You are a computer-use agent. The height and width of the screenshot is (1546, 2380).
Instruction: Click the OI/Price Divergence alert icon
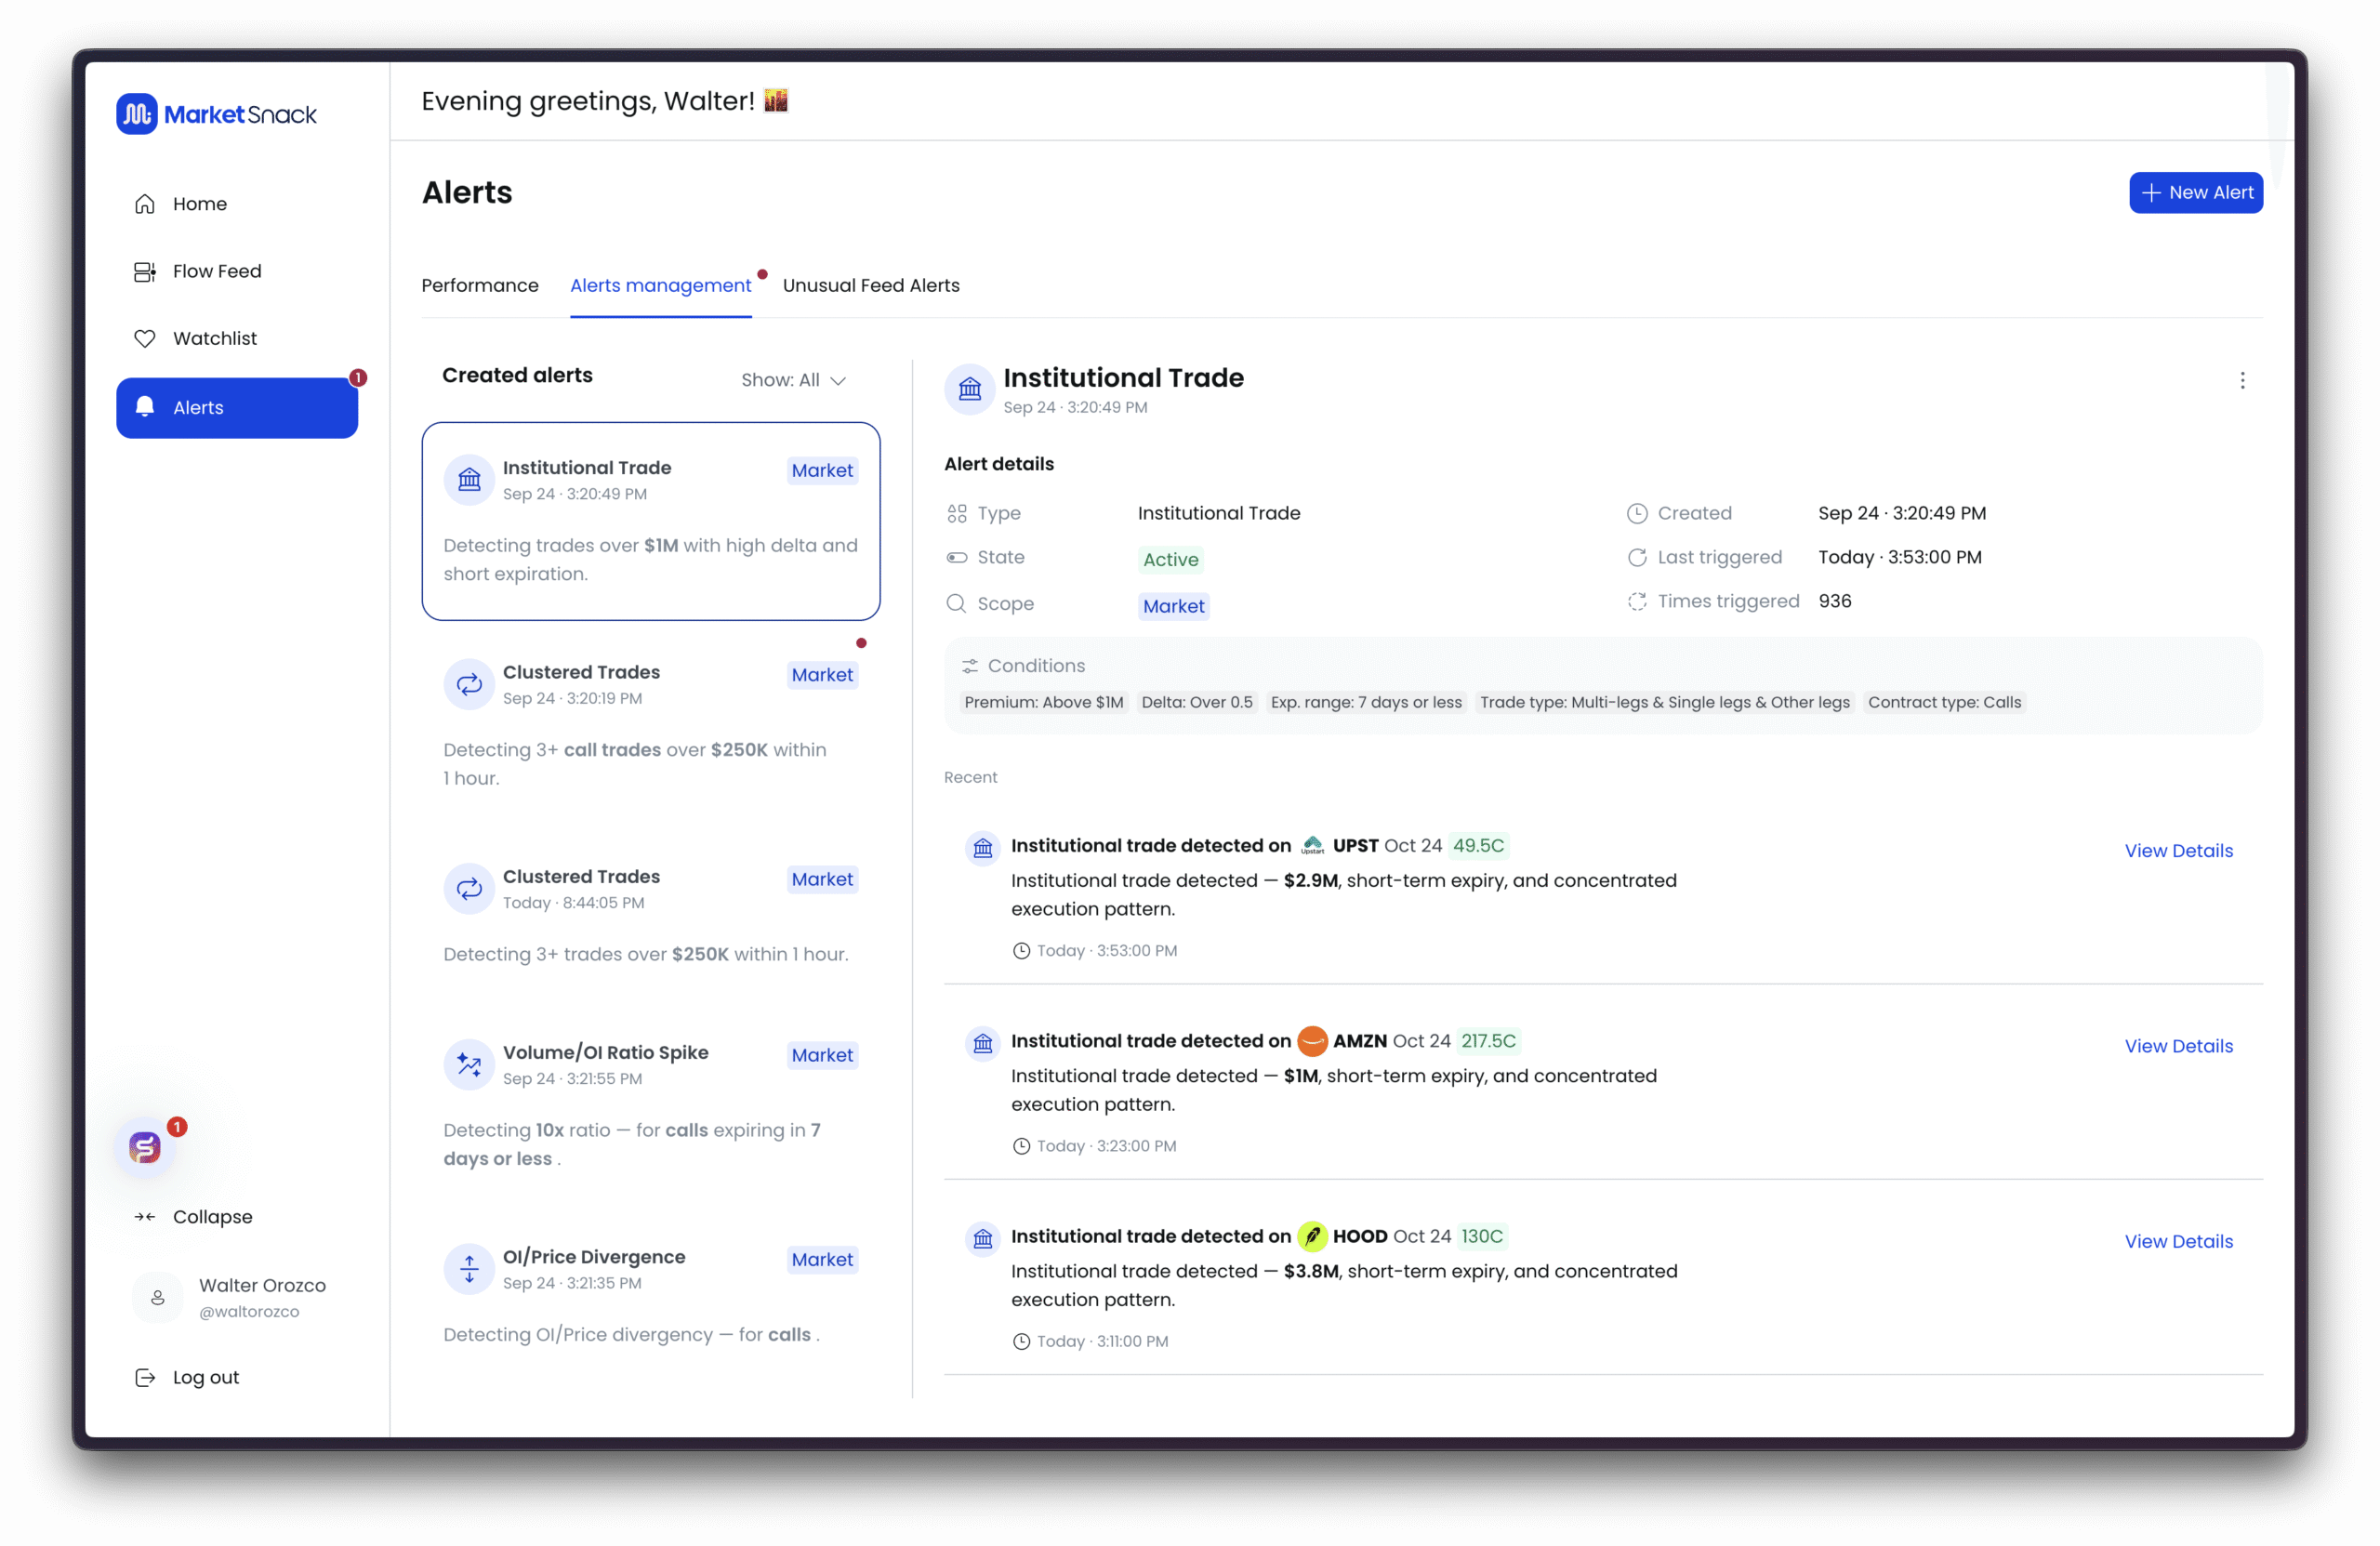(x=469, y=1269)
